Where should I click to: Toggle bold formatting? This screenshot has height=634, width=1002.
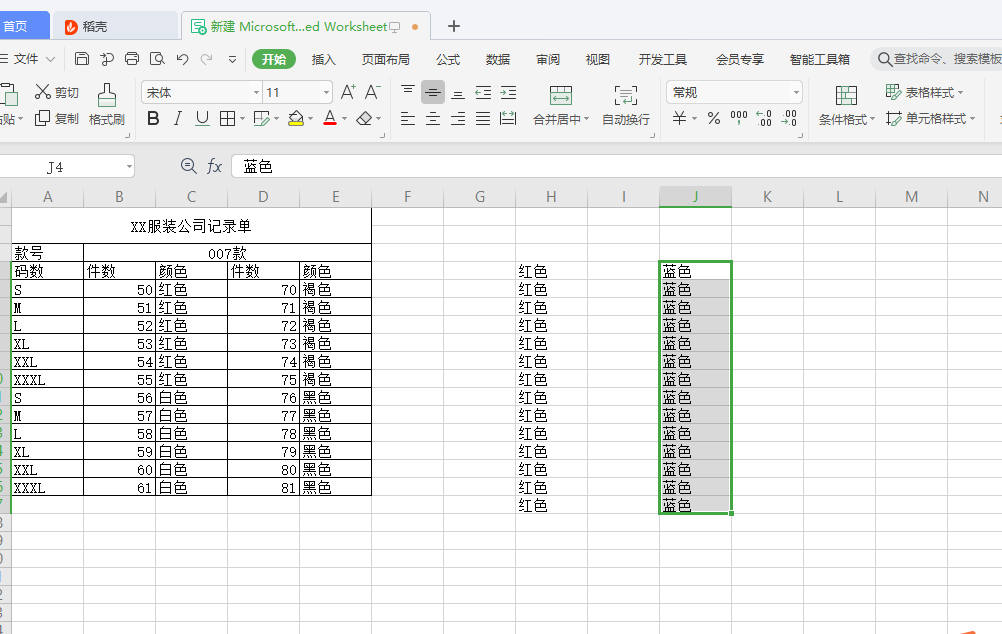click(x=153, y=118)
